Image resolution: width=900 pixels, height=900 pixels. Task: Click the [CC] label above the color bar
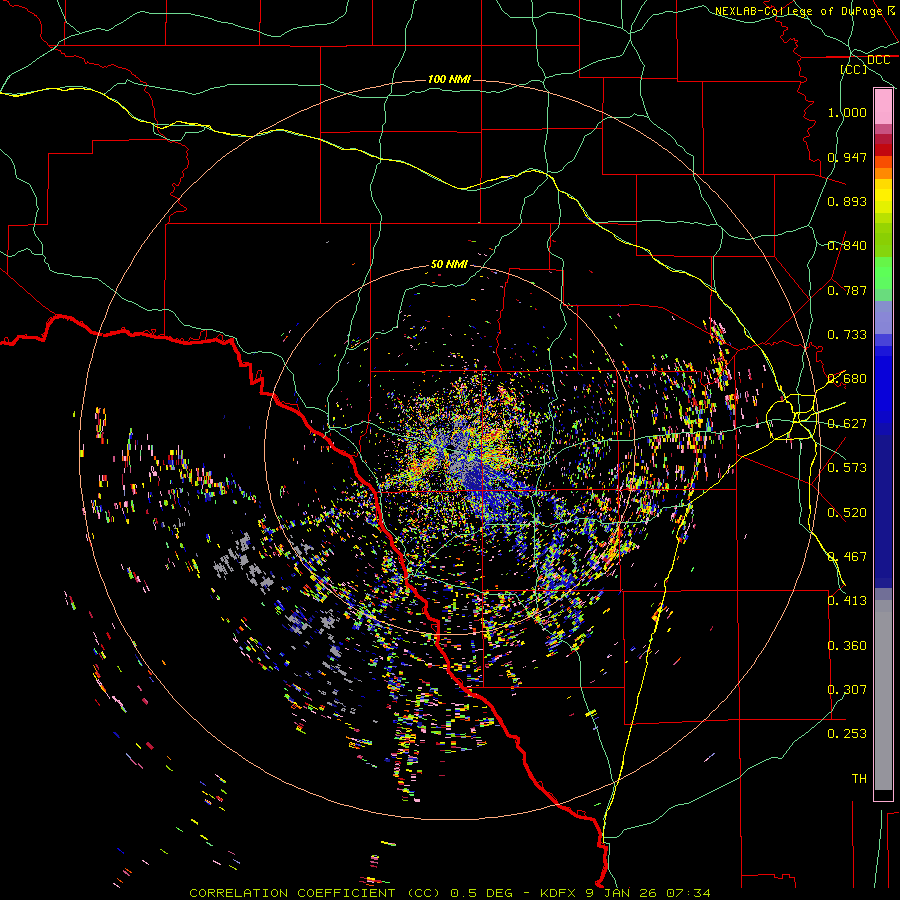(854, 69)
